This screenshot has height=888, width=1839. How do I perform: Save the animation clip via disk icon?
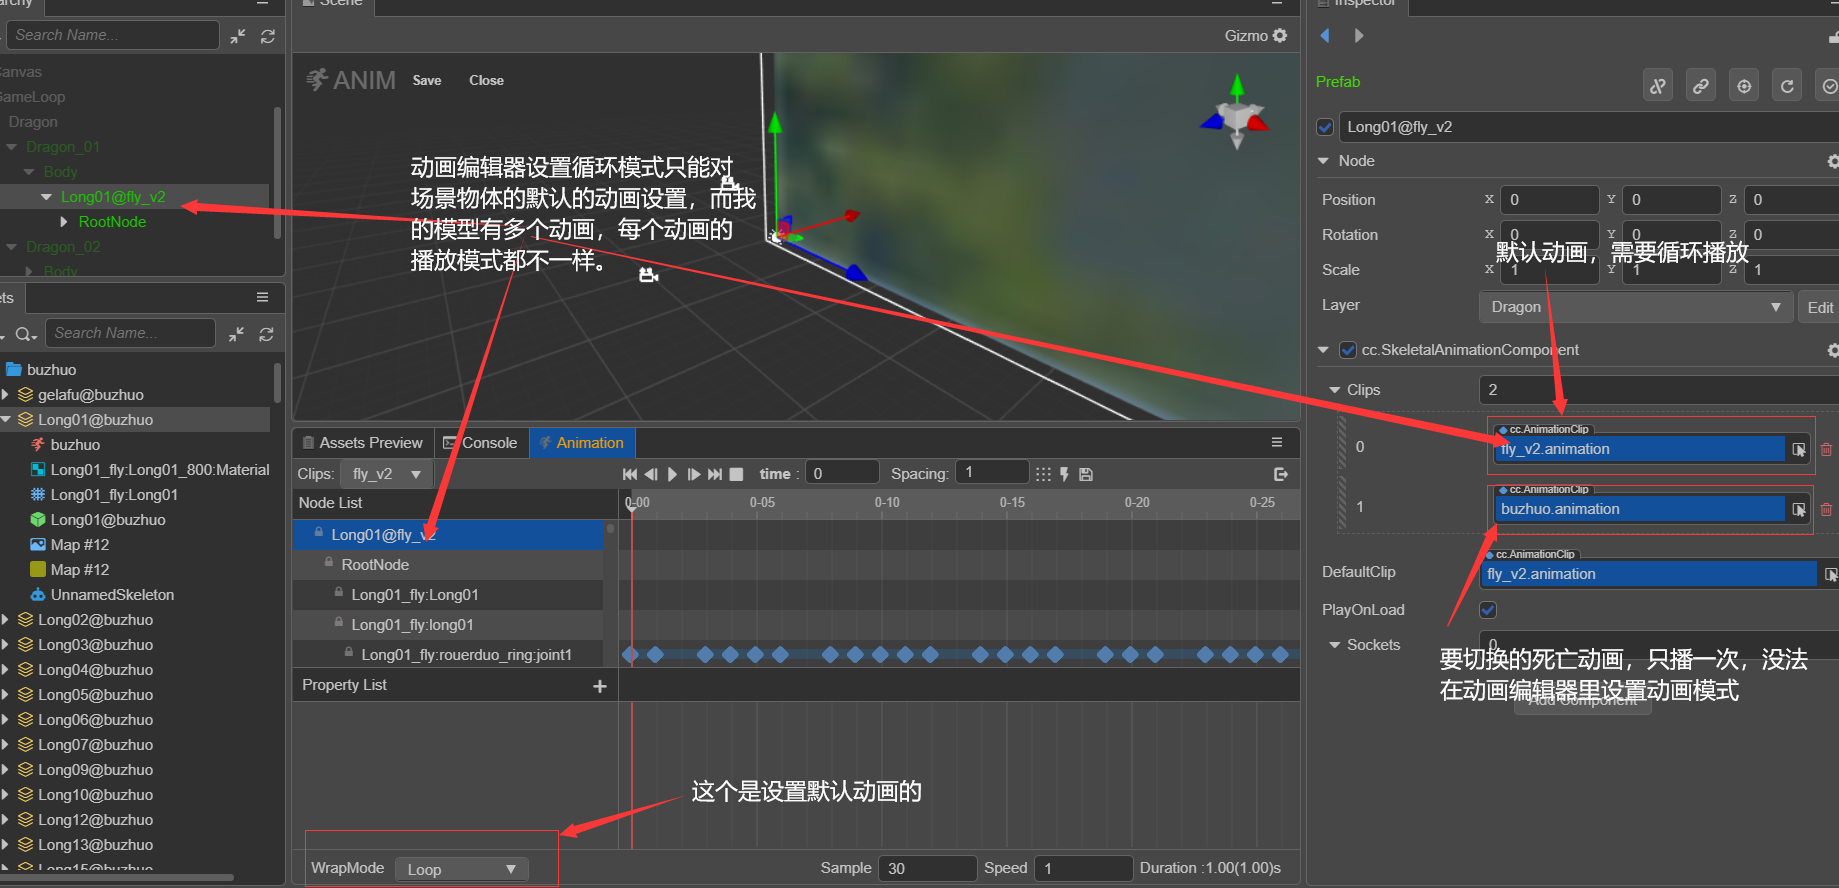point(1086,474)
